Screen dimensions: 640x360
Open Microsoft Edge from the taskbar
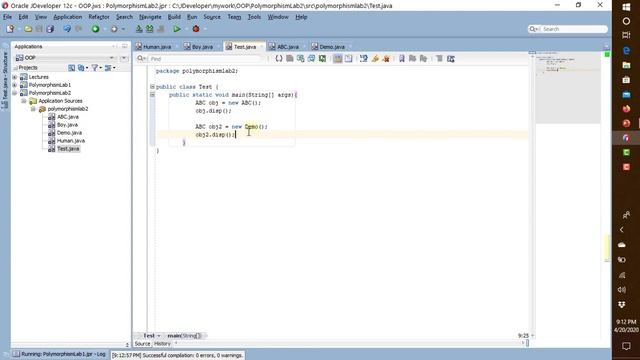tap(626, 50)
